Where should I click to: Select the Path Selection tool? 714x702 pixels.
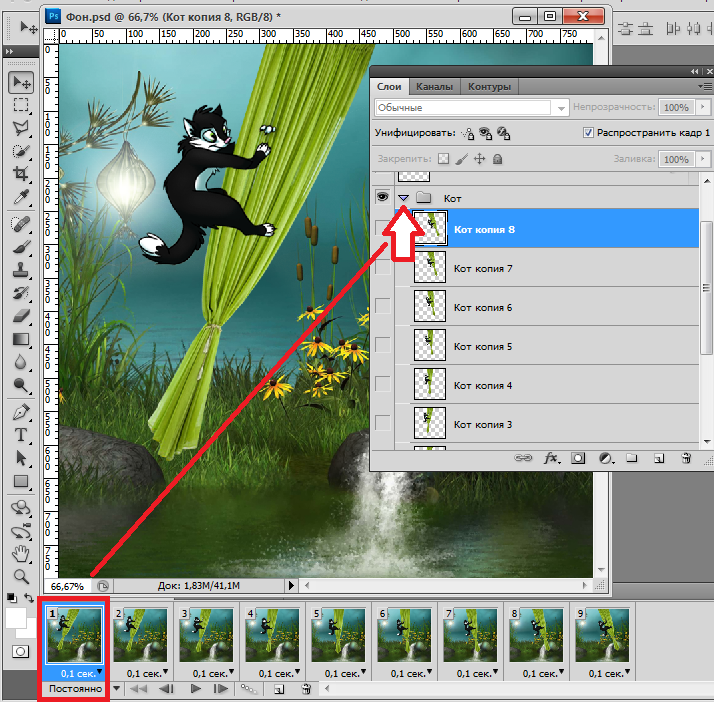point(21,458)
